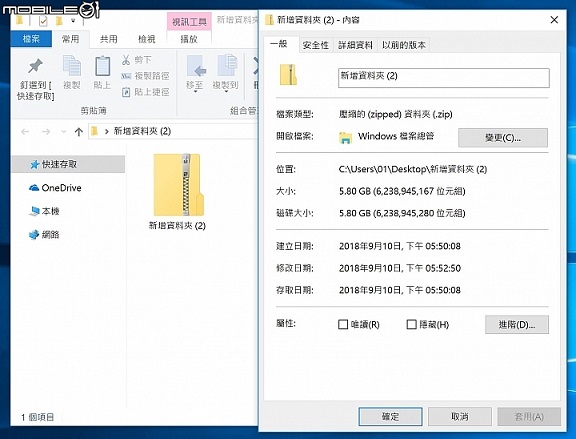576x439 pixels.
Task: Click the 視訊工具 contextual tab header
Action: [189, 22]
